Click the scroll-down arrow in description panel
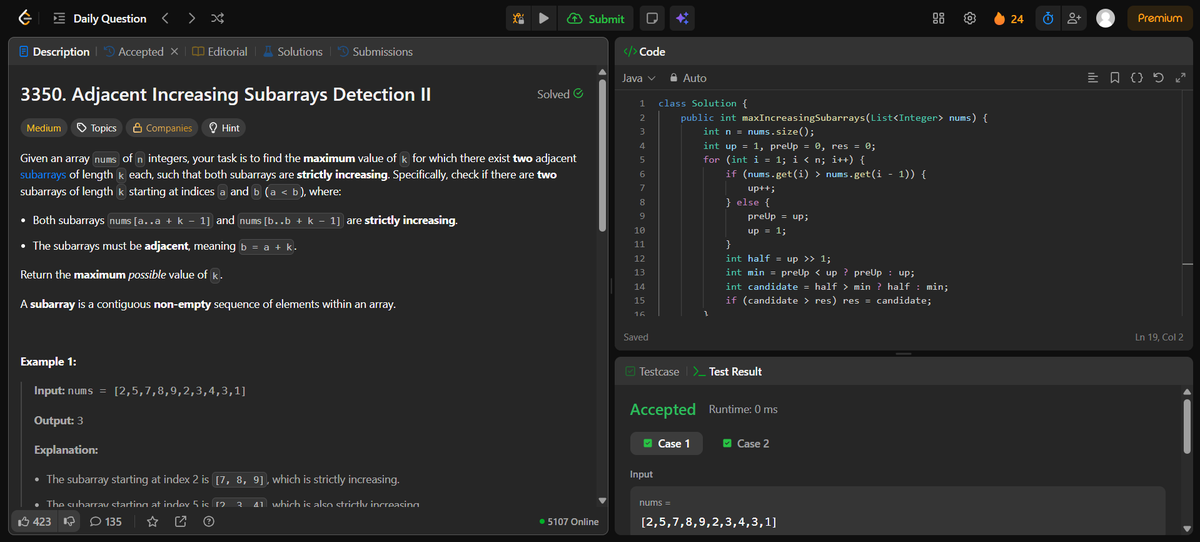 click(x=602, y=500)
